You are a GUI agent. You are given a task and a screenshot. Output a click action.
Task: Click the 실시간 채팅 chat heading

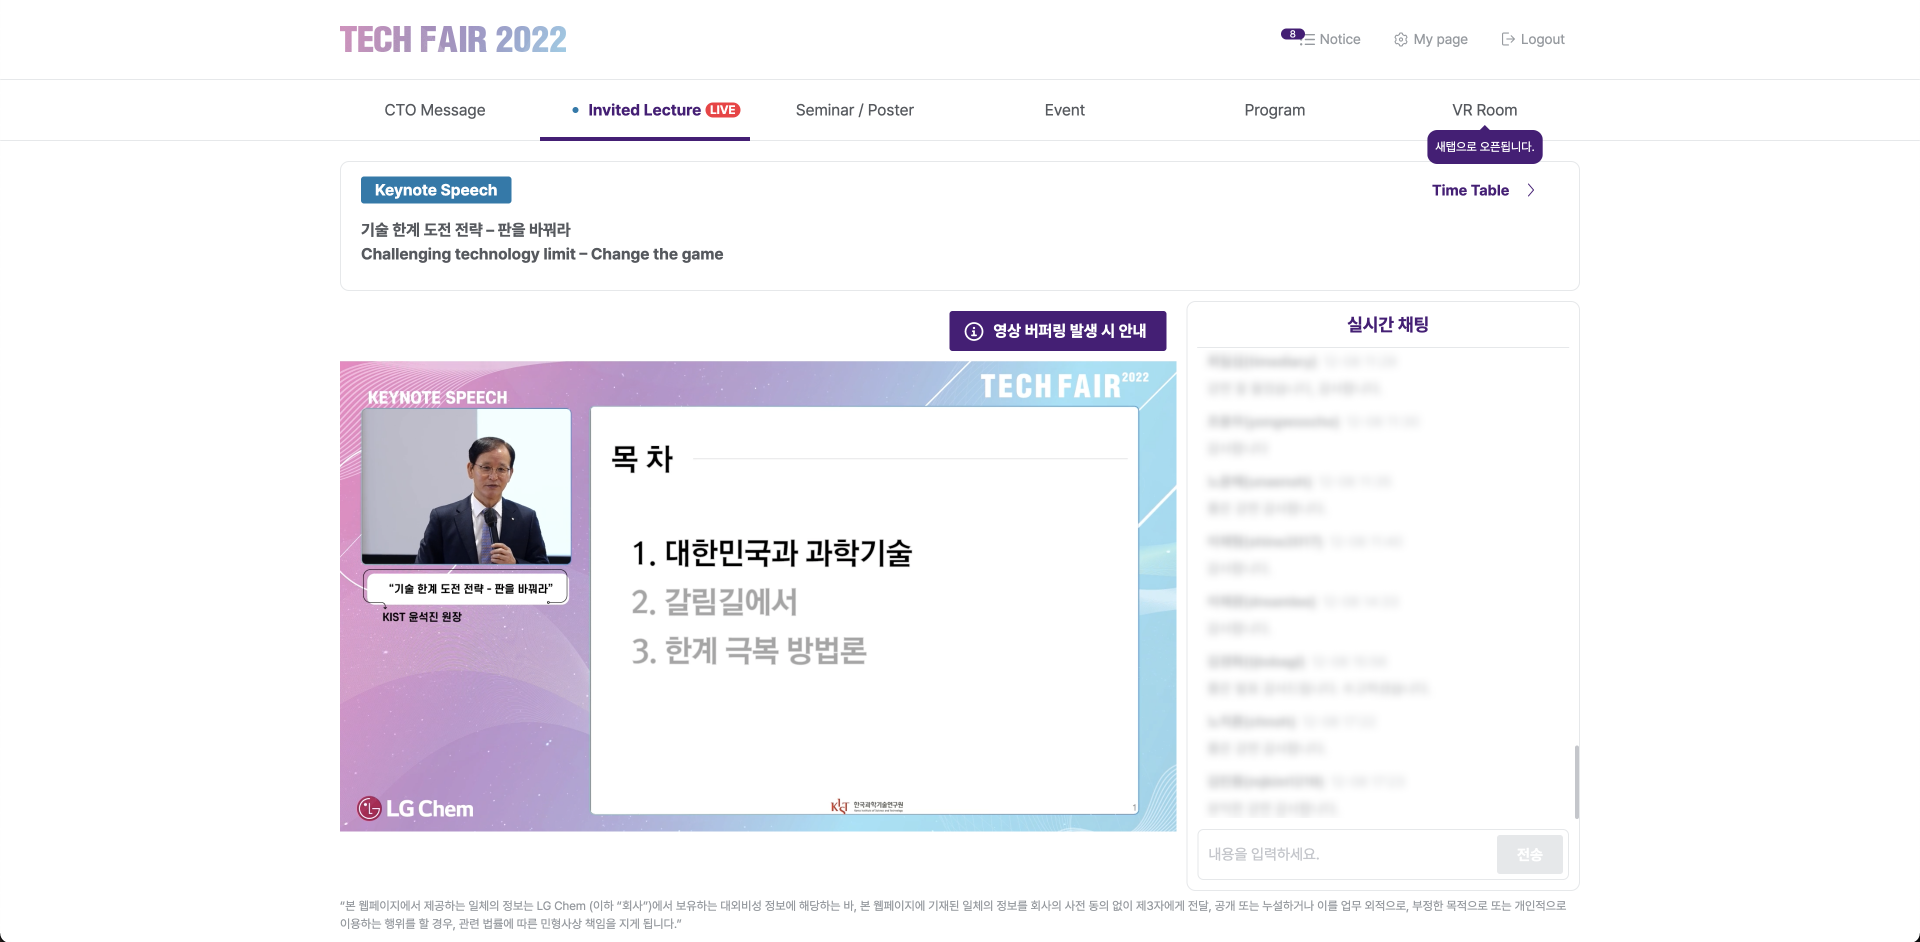[x=1388, y=325]
